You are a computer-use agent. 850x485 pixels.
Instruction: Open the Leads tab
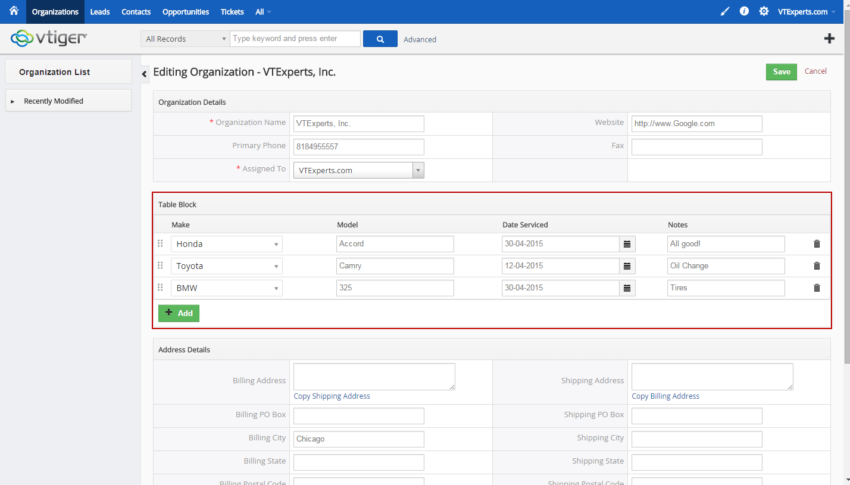[x=100, y=11]
